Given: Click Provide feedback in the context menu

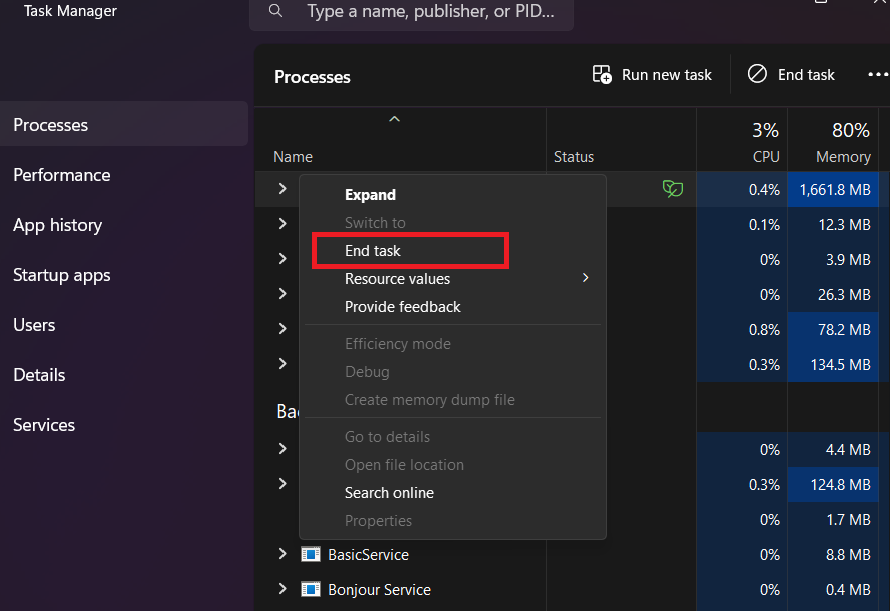Looking at the screenshot, I should pyautogui.click(x=402, y=306).
